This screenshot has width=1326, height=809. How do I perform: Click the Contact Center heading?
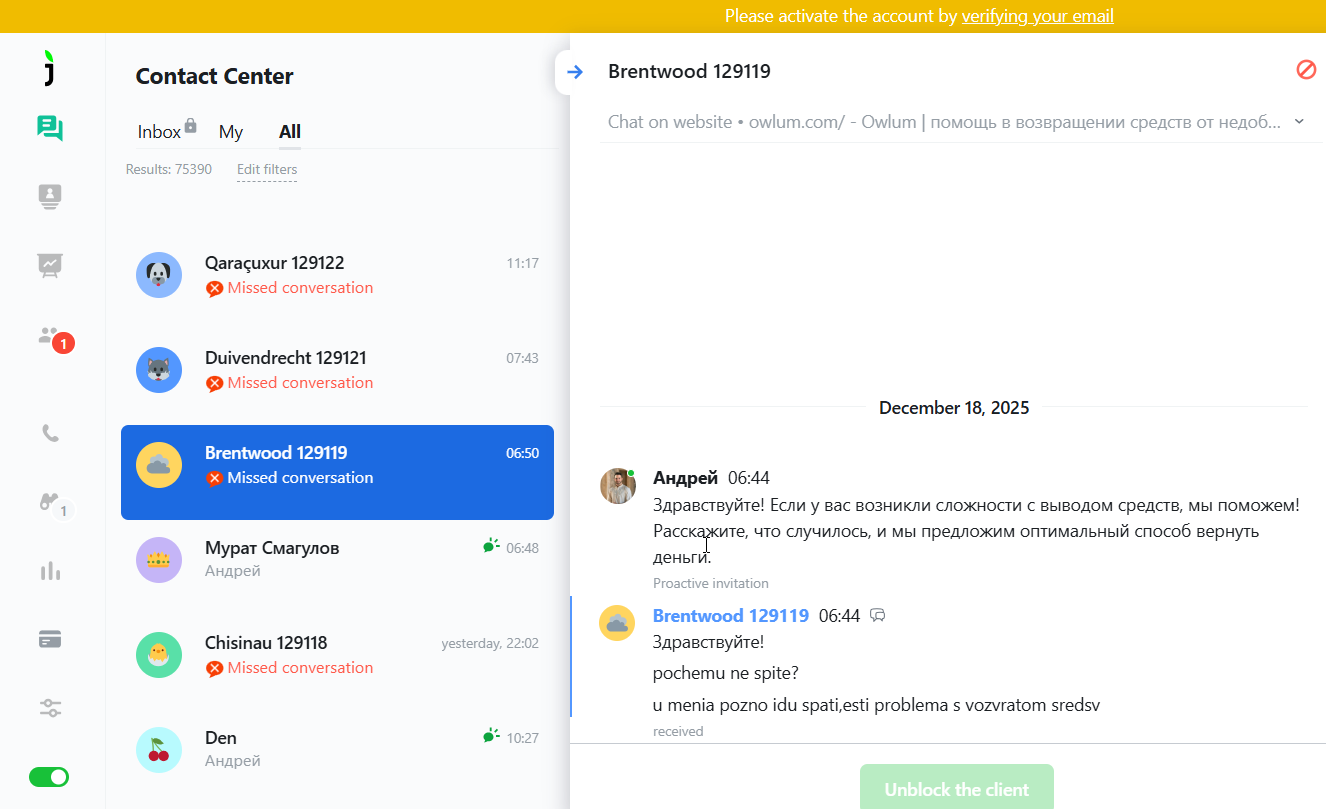[x=215, y=76]
